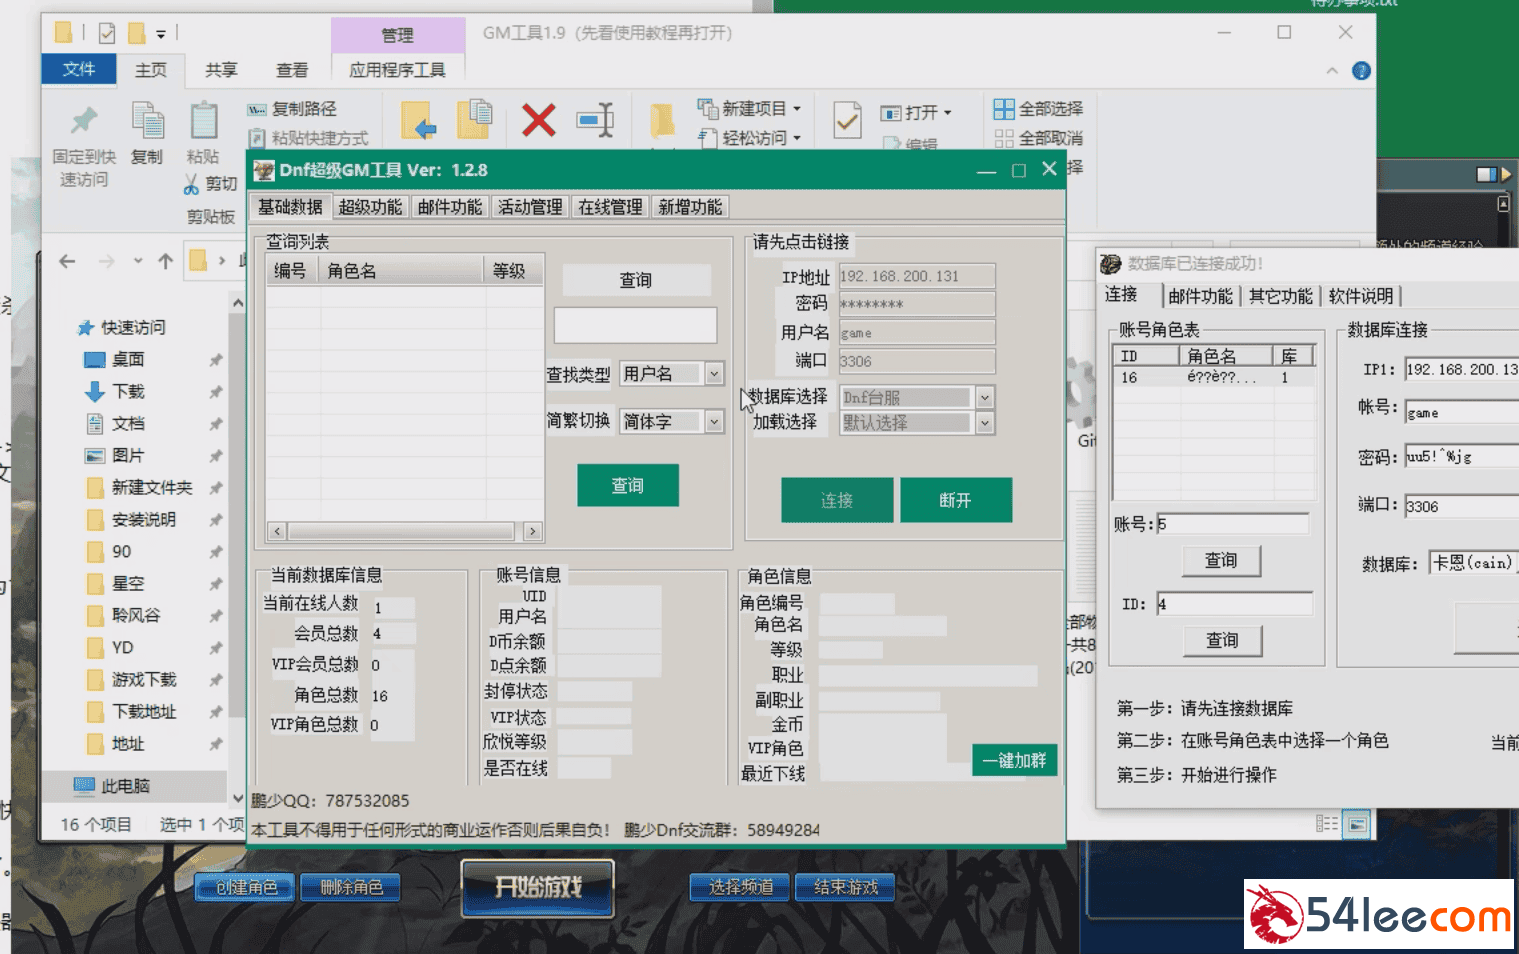
Task: Choose 粘贴快捷方式 in the Explorer ribbon
Action: click(308, 138)
